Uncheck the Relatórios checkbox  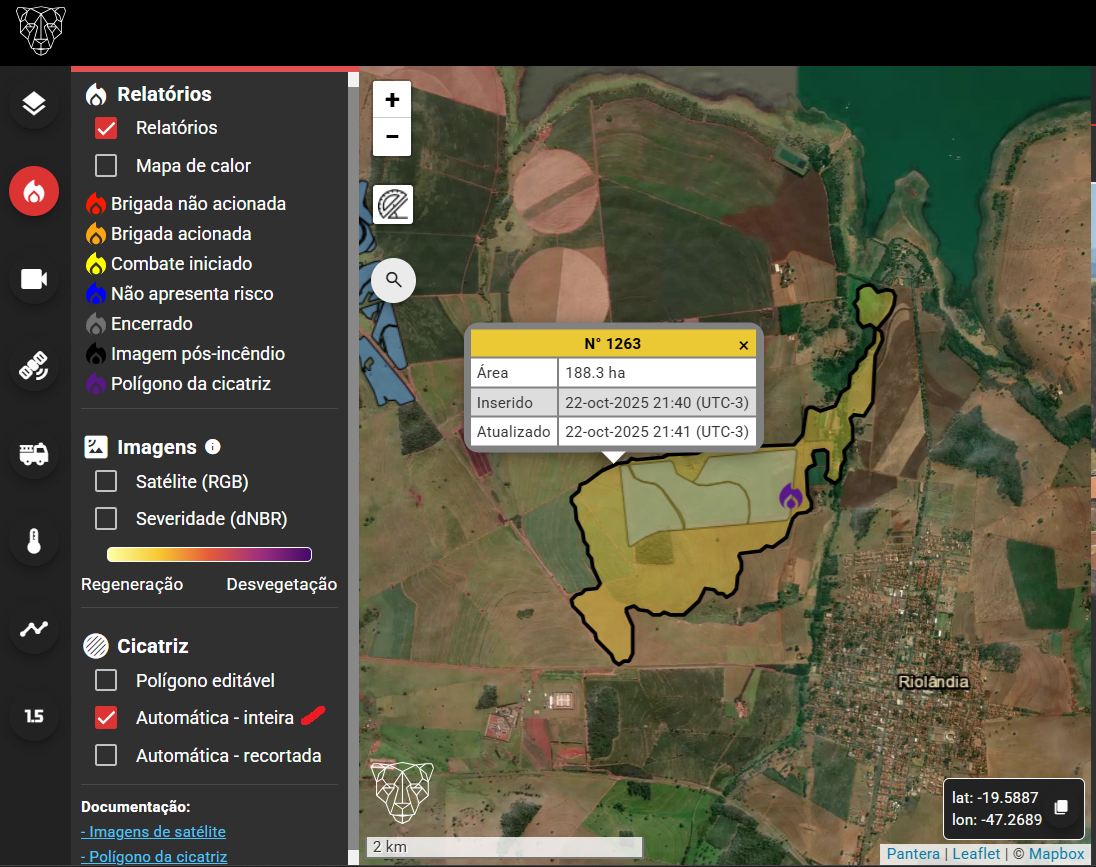(106, 128)
